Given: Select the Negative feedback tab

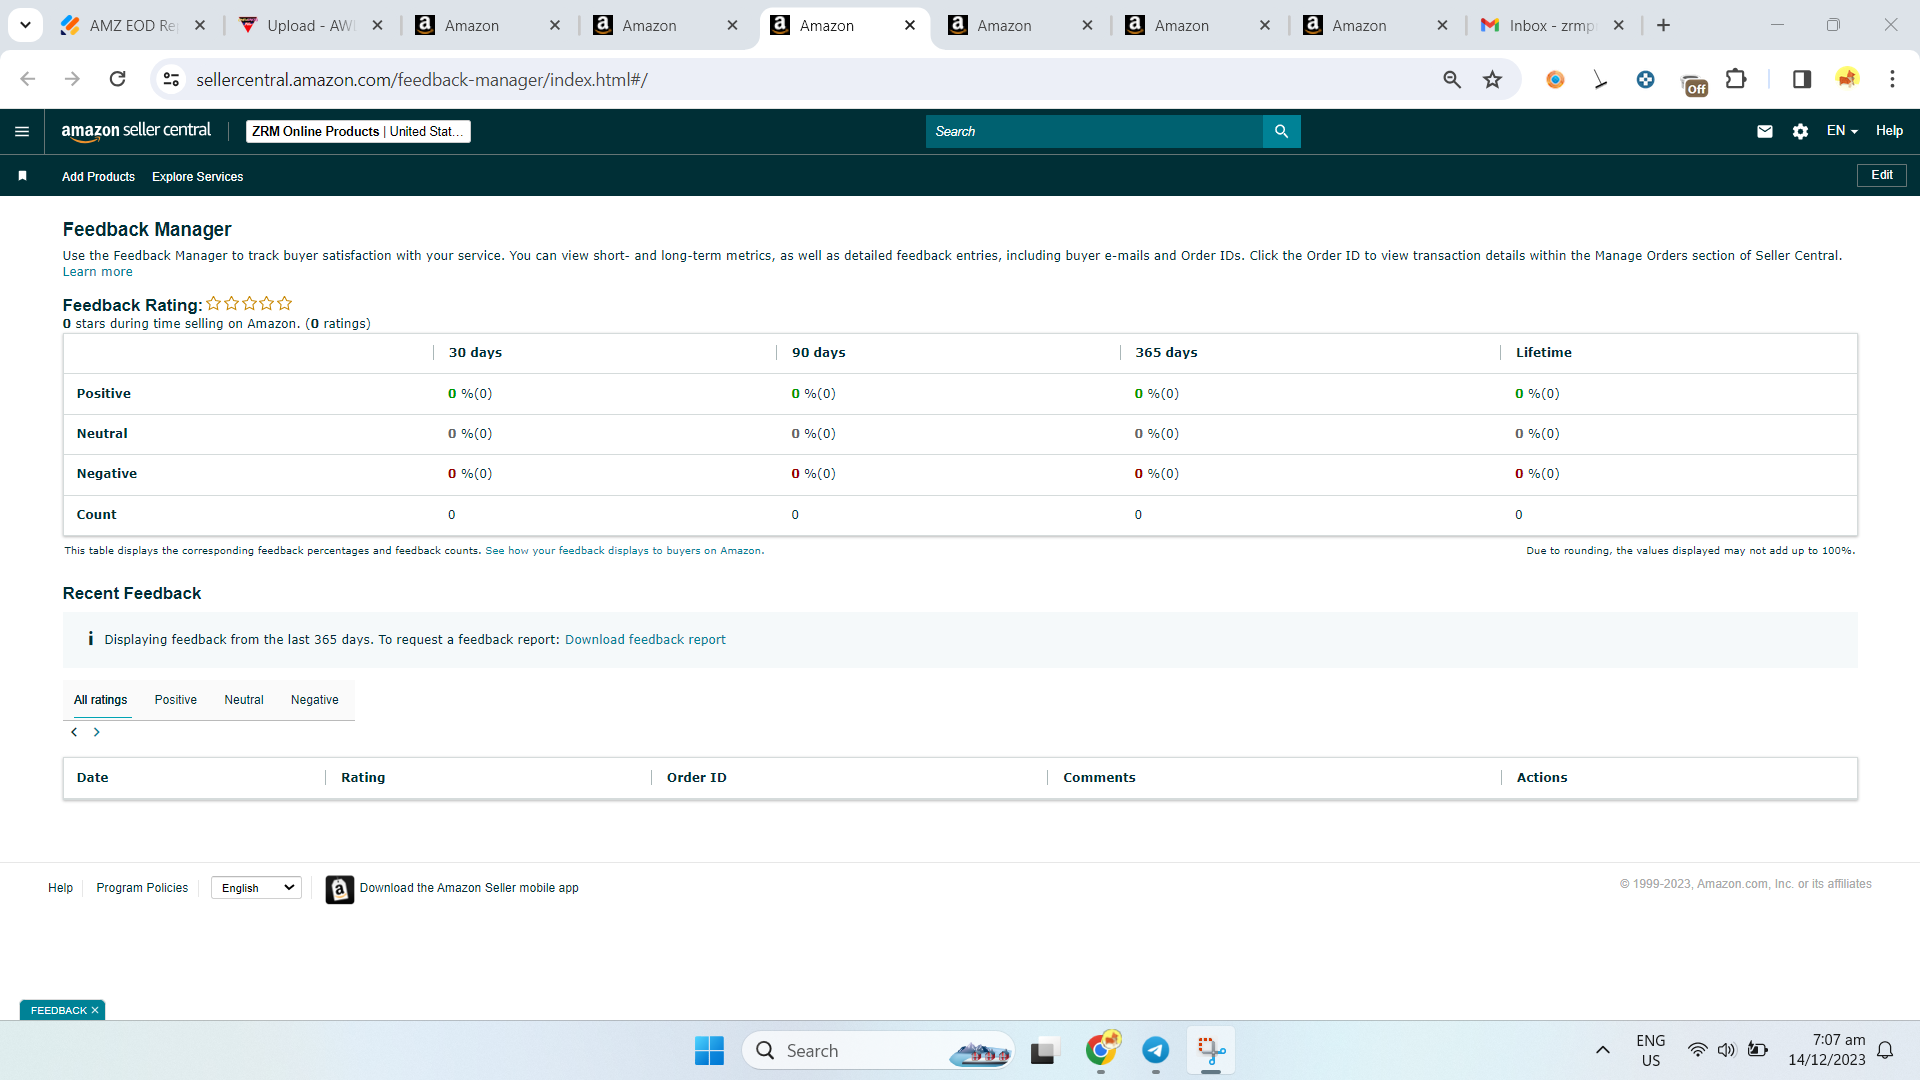Looking at the screenshot, I should tap(315, 700).
